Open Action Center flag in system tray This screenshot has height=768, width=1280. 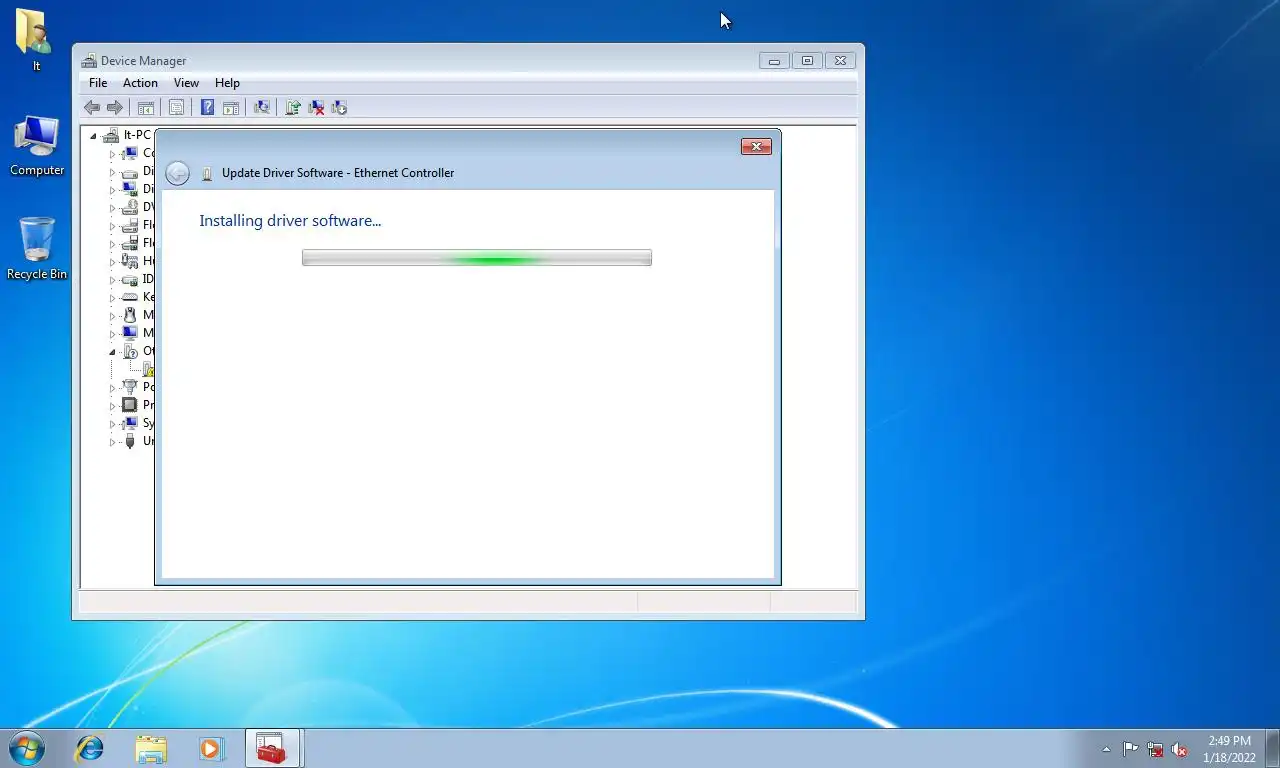(1130, 749)
